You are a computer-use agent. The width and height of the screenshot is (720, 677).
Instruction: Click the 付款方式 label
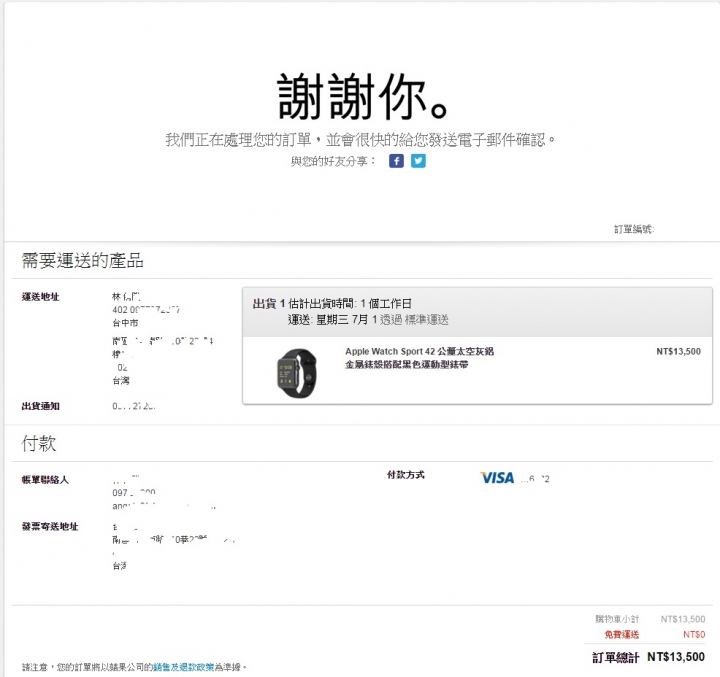[406, 475]
